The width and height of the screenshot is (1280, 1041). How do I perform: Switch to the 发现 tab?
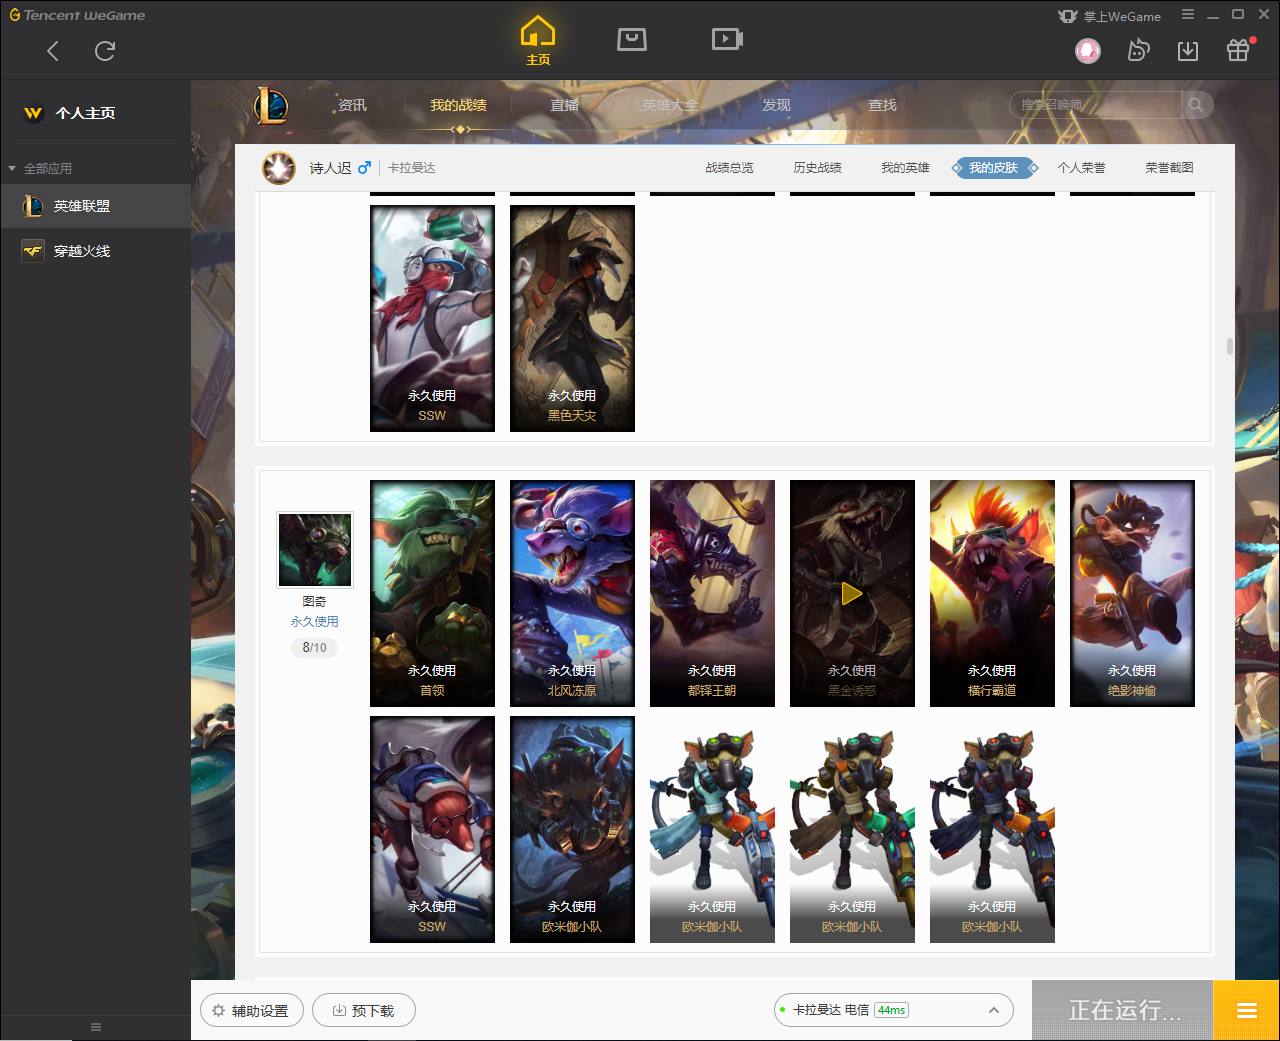point(777,105)
